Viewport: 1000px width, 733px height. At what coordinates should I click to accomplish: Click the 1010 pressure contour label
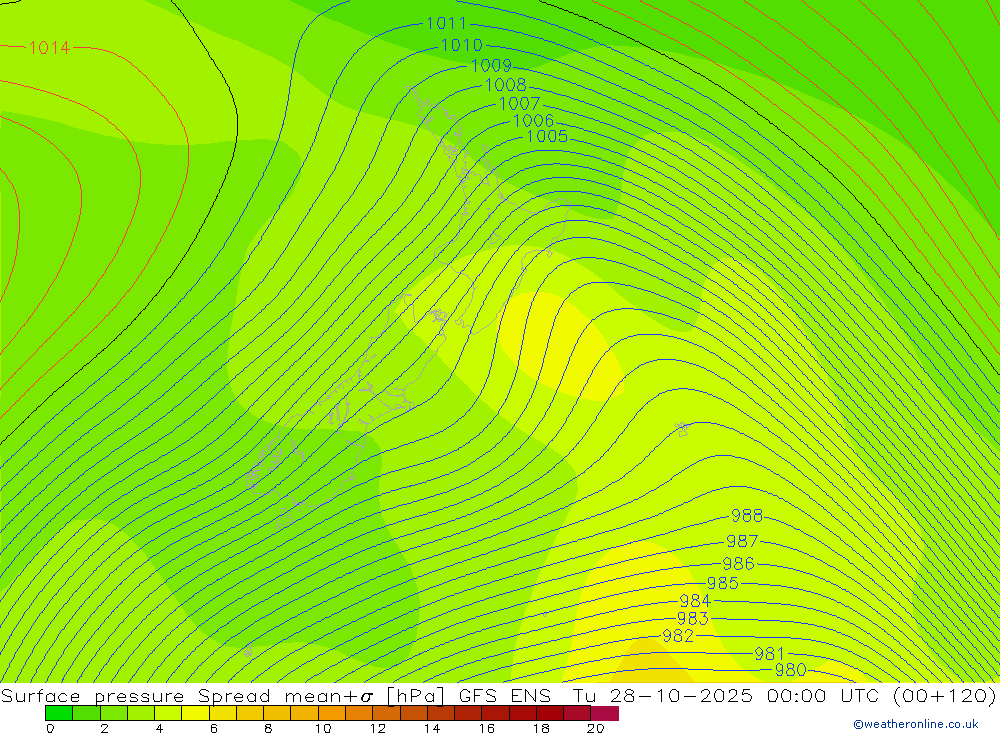[462, 45]
